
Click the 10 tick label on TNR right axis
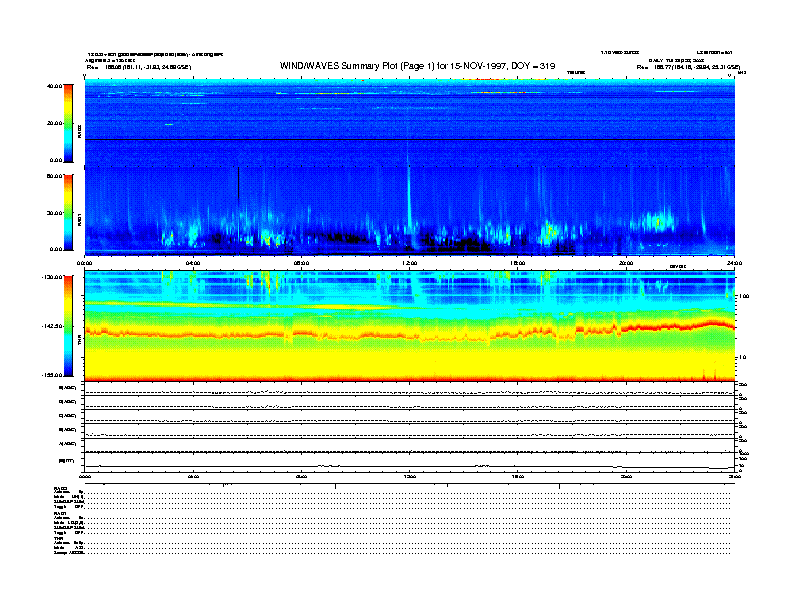[x=742, y=357]
